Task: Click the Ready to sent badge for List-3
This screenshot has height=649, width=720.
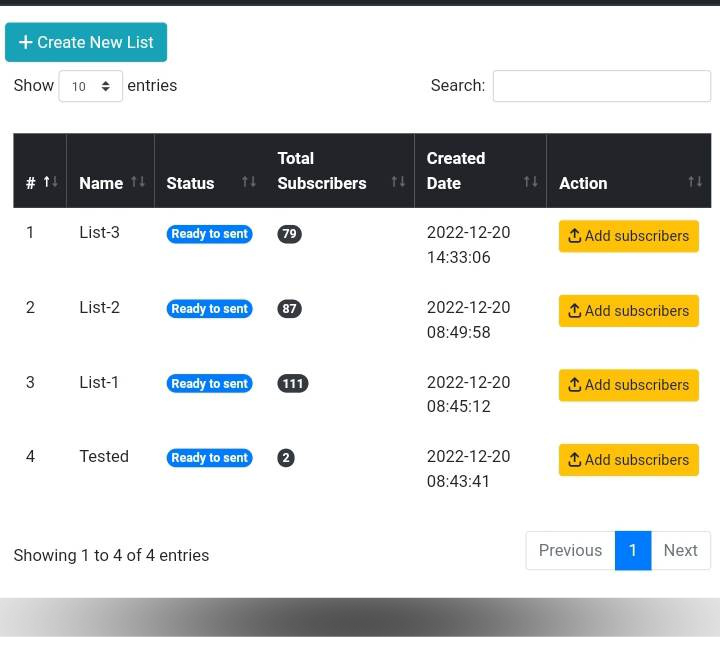Action: click(x=209, y=234)
